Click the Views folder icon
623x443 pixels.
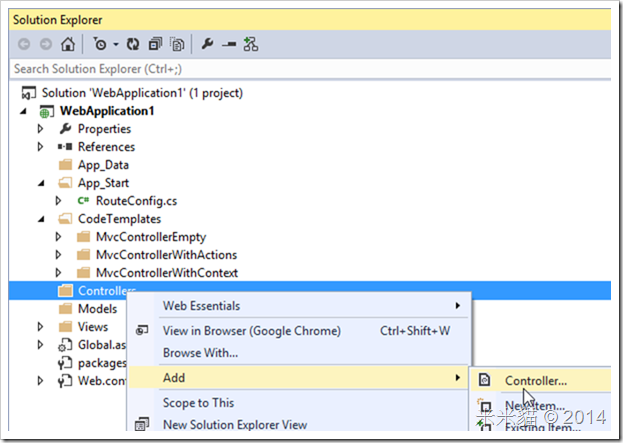pos(65,327)
